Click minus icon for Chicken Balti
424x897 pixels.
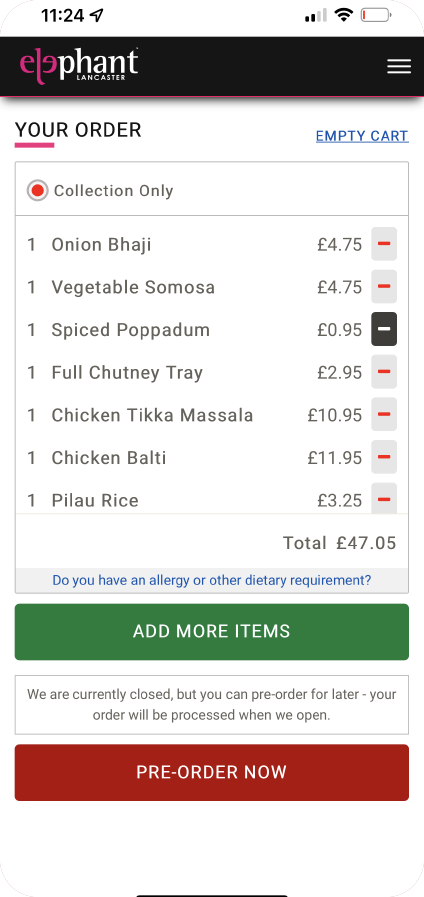[384, 458]
